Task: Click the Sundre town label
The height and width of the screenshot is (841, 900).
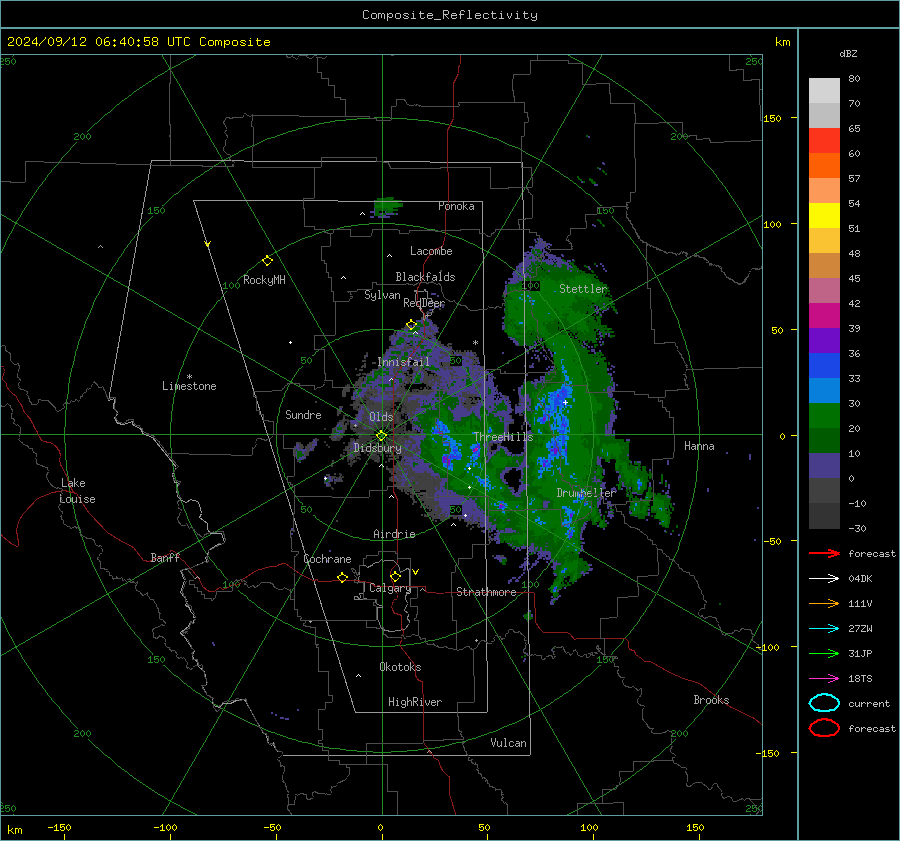Action: [303, 414]
